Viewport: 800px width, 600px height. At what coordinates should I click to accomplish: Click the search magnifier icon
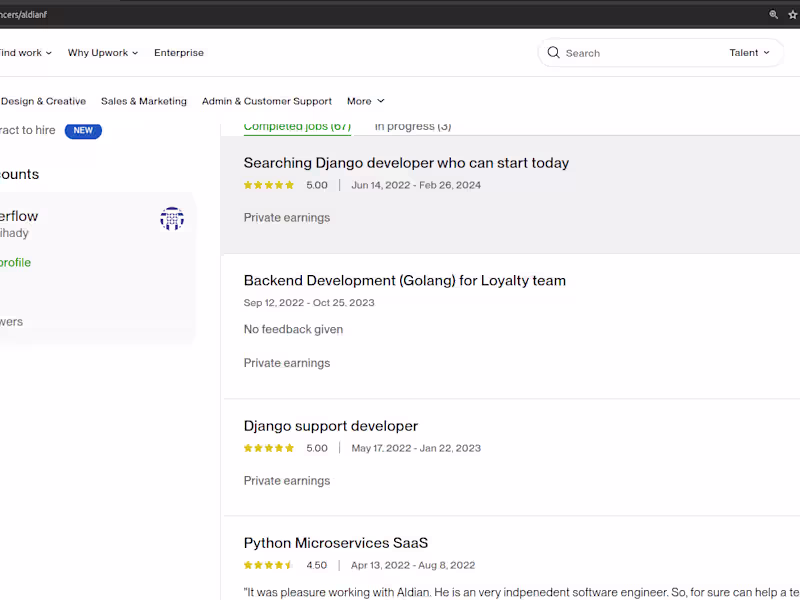(553, 53)
